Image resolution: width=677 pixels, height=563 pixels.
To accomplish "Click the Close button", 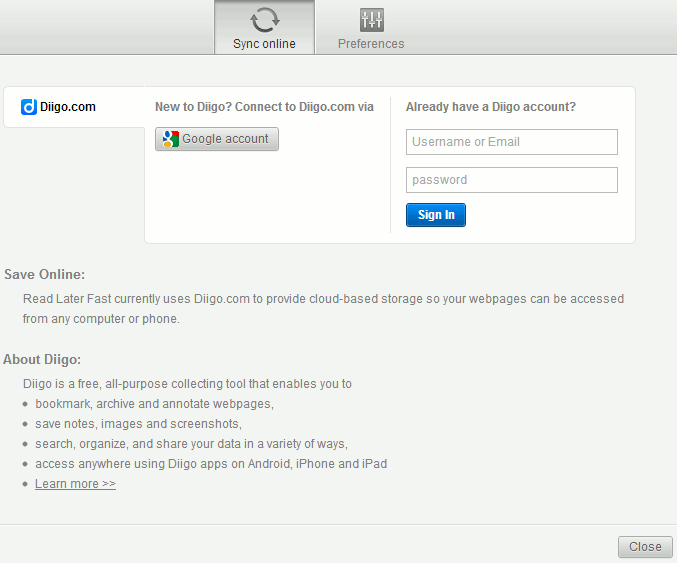I will [x=645, y=547].
